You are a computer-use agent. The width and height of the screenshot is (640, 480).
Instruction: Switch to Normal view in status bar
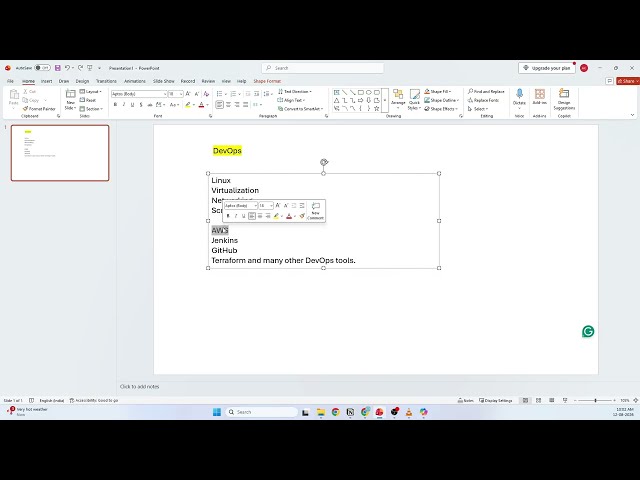click(x=525, y=400)
